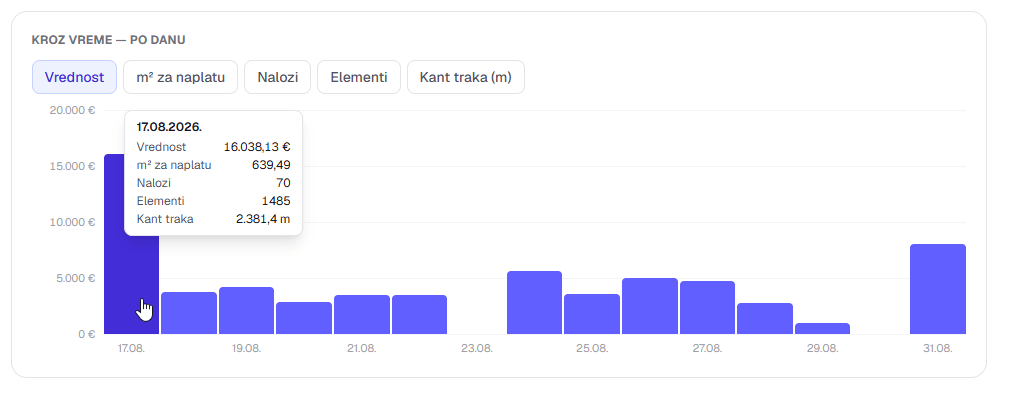Open the Nalozi tab
The height and width of the screenshot is (404, 1020).
click(278, 77)
